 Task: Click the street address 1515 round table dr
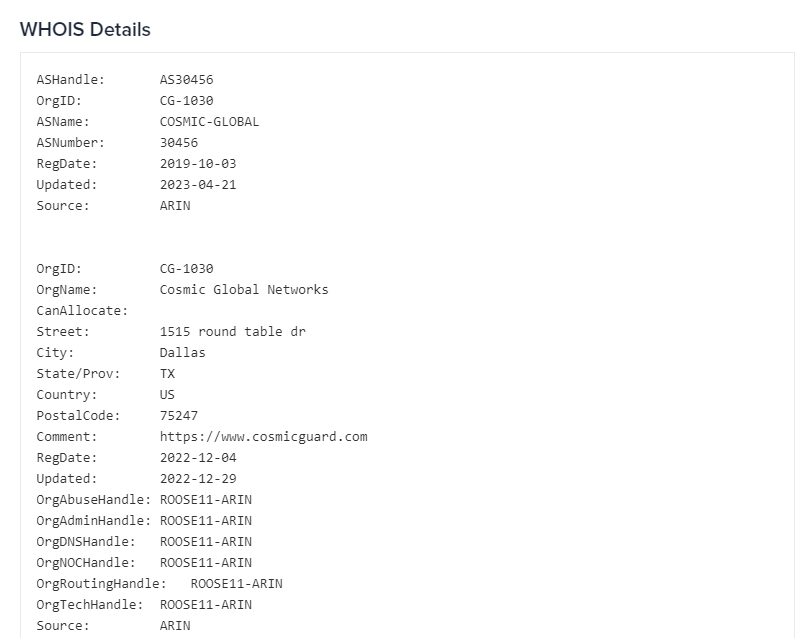[233, 332]
